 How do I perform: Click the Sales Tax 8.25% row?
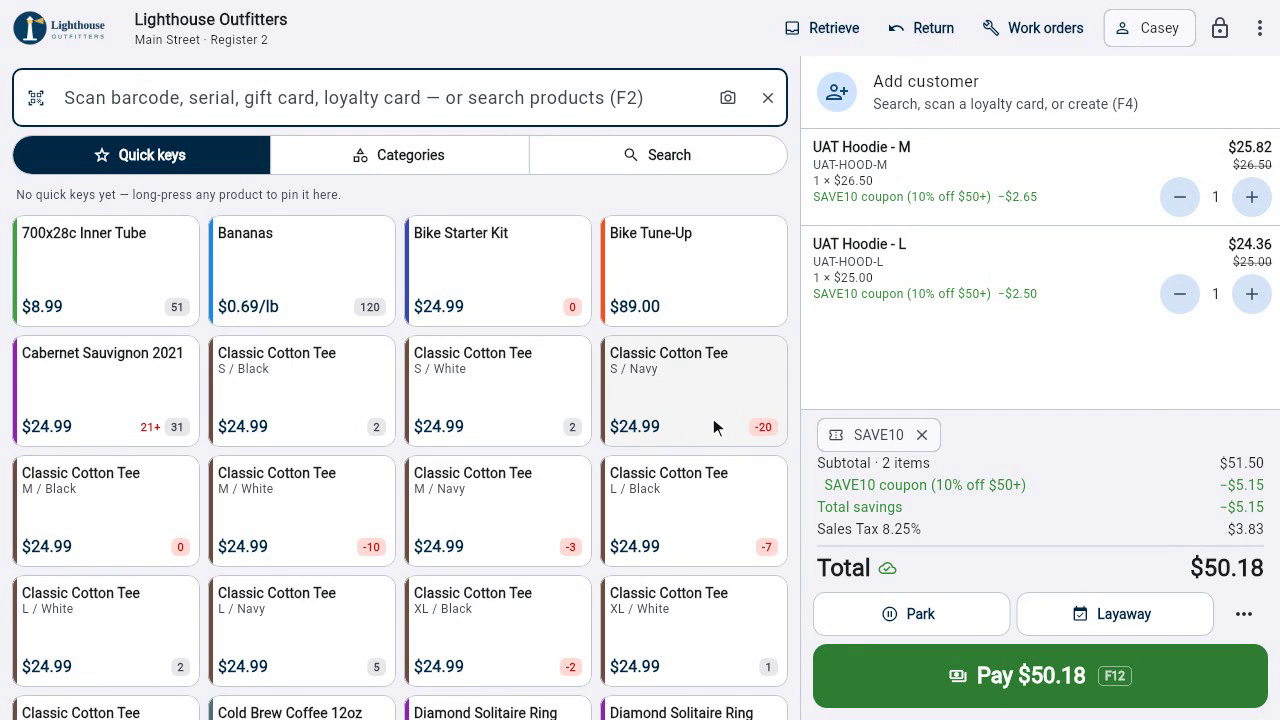point(1040,529)
